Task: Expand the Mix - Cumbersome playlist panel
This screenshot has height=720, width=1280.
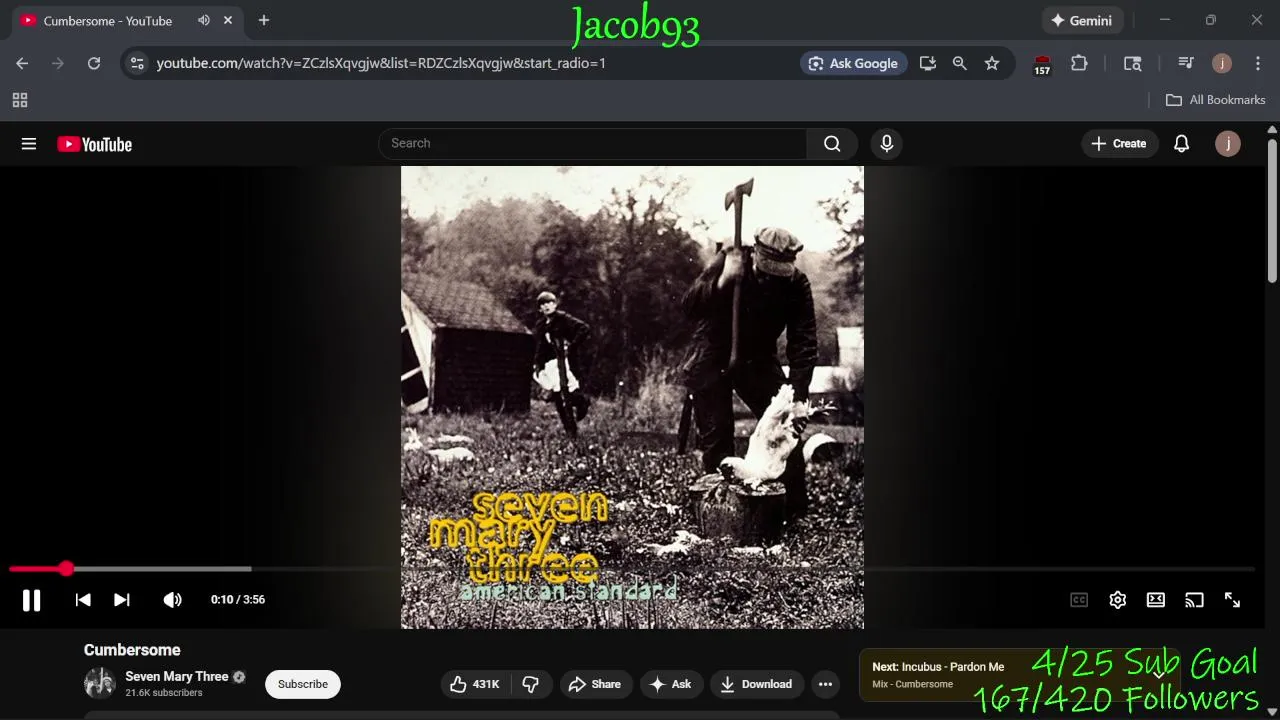Action: pos(1159,673)
